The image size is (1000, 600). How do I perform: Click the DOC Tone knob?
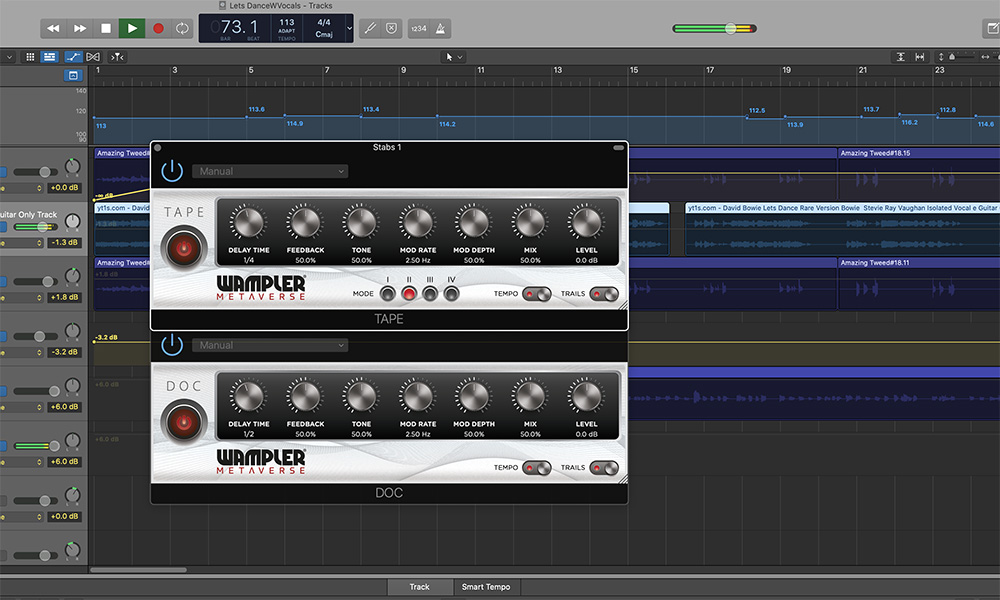(361, 397)
